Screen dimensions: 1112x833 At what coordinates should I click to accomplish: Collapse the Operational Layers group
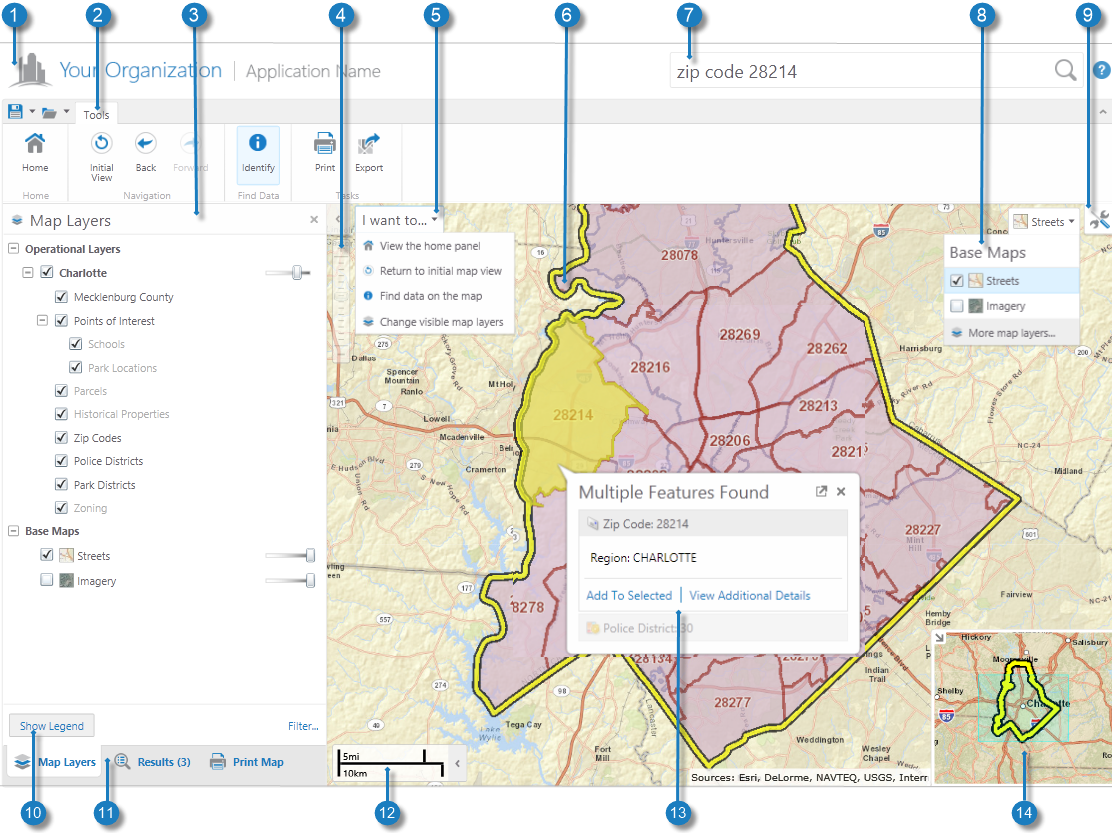click(14, 249)
